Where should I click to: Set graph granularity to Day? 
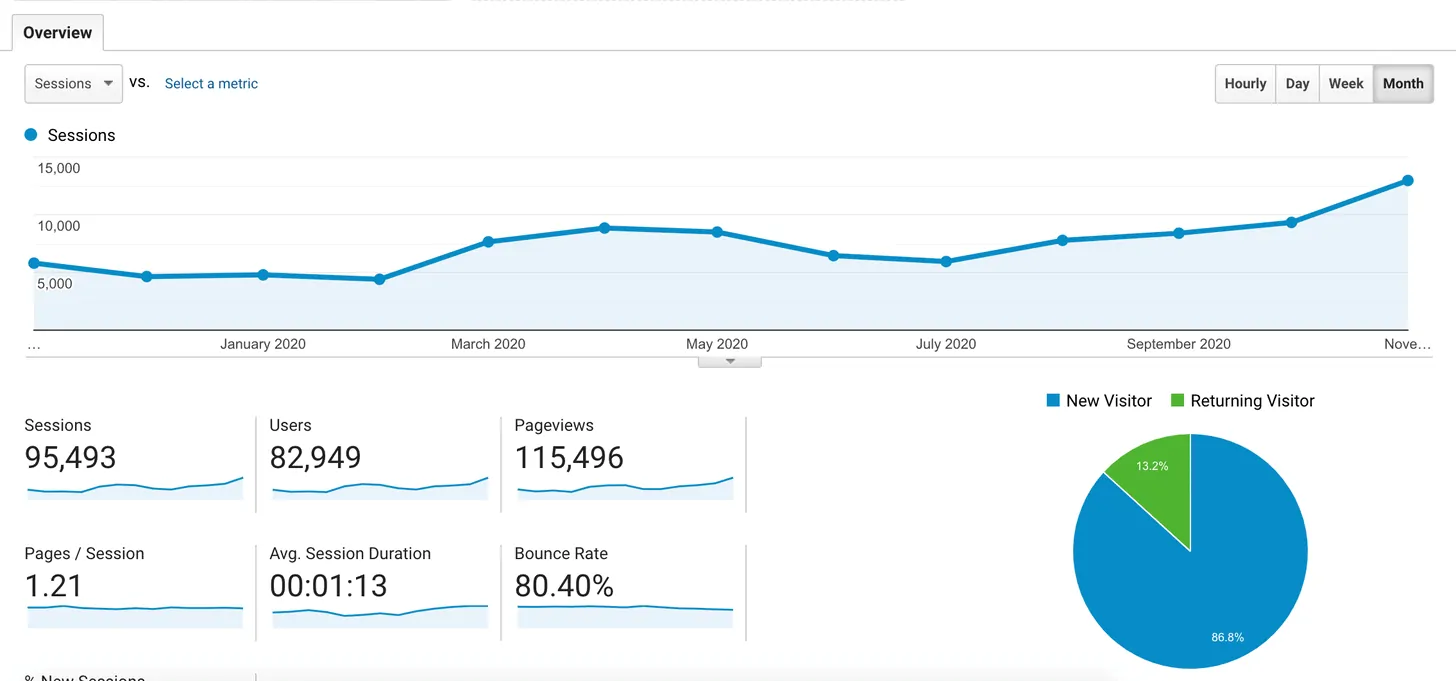(x=1297, y=84)
